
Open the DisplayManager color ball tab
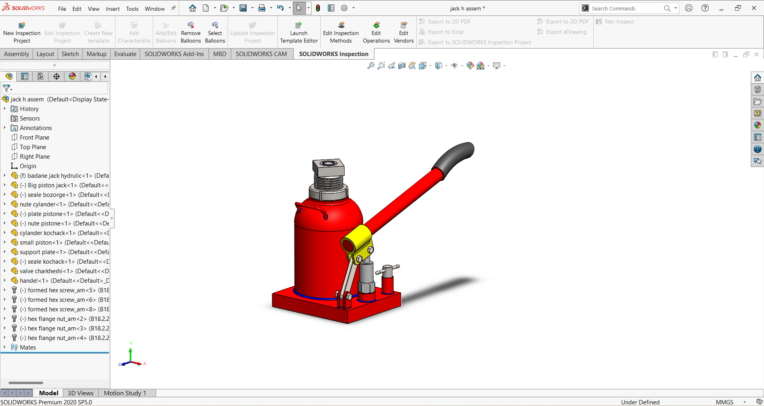72,76
